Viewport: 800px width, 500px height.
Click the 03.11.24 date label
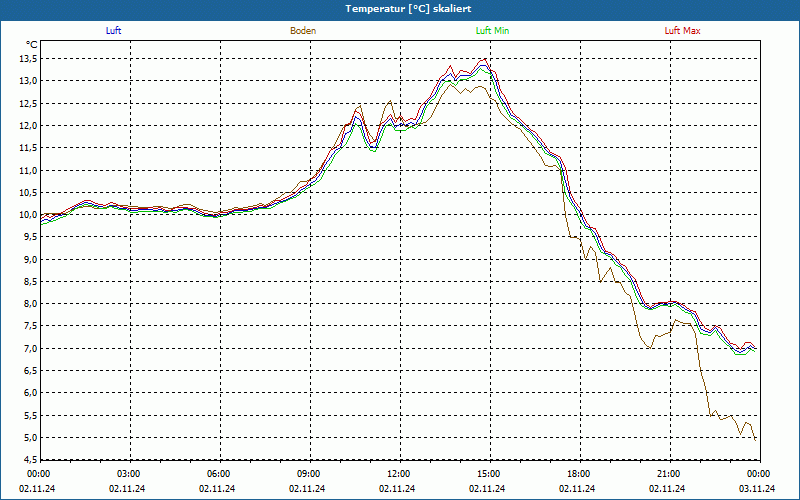(x=757, y=489)
